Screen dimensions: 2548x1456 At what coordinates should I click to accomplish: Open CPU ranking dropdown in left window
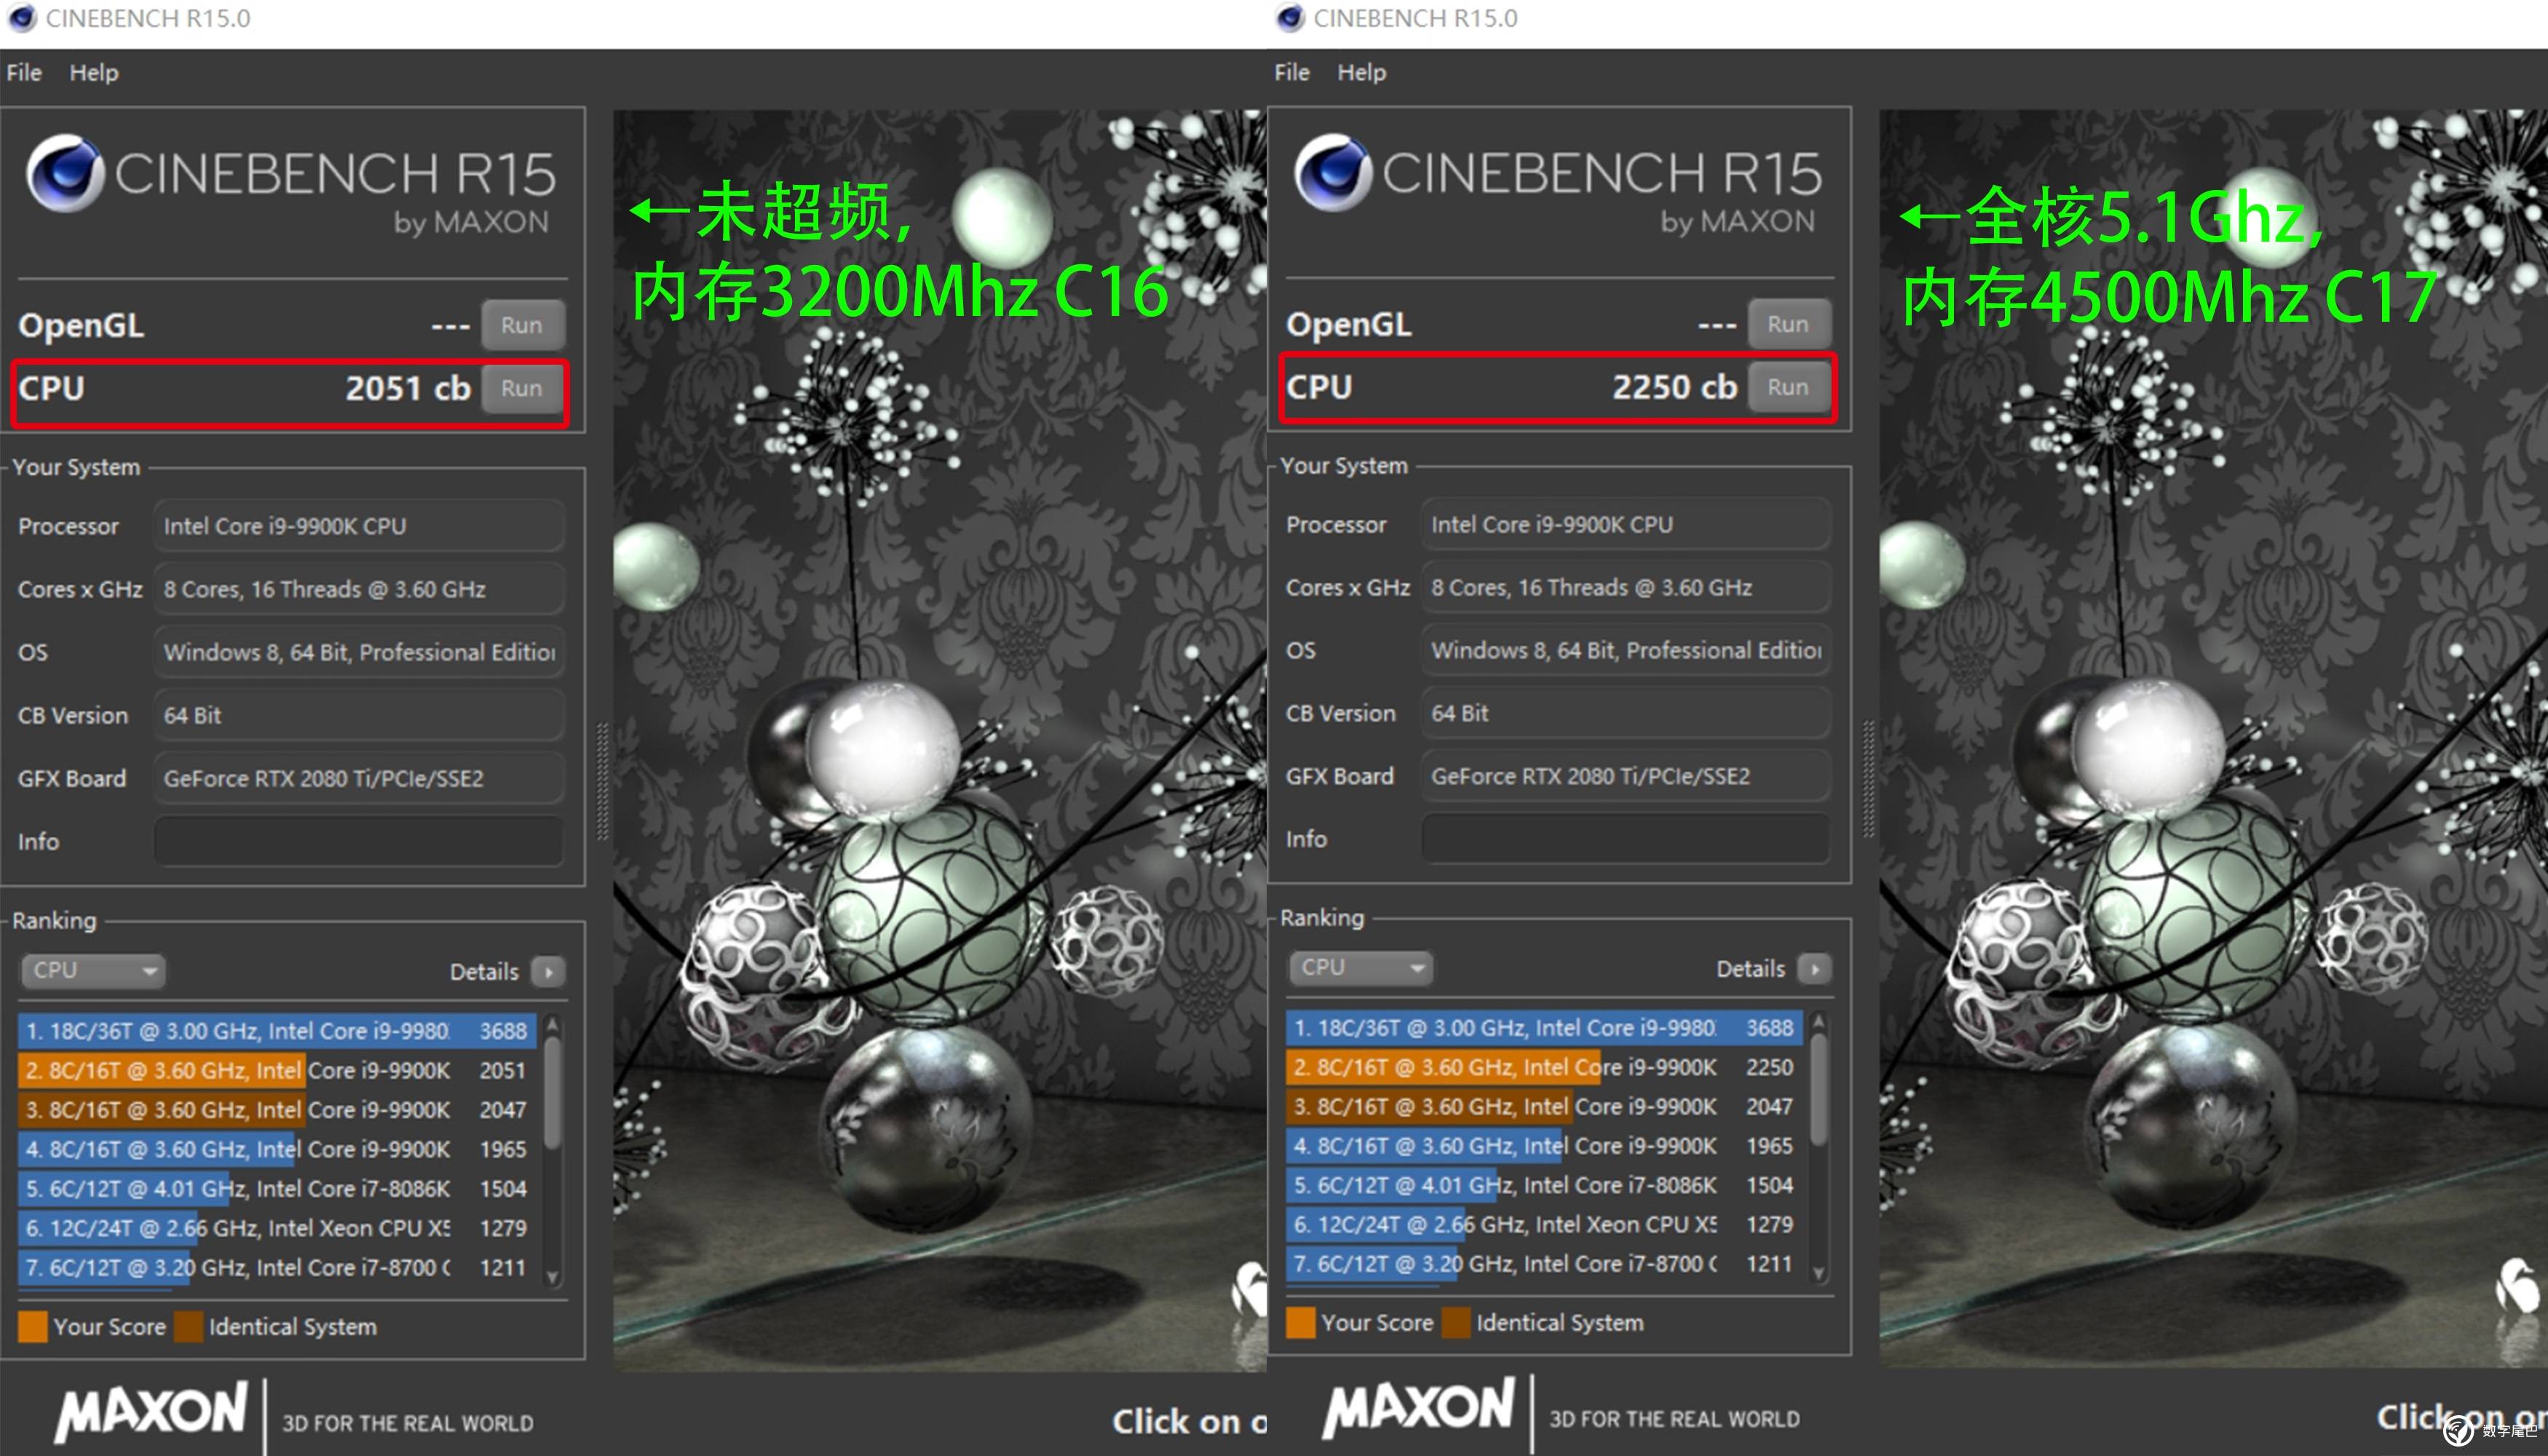(93, 970)
